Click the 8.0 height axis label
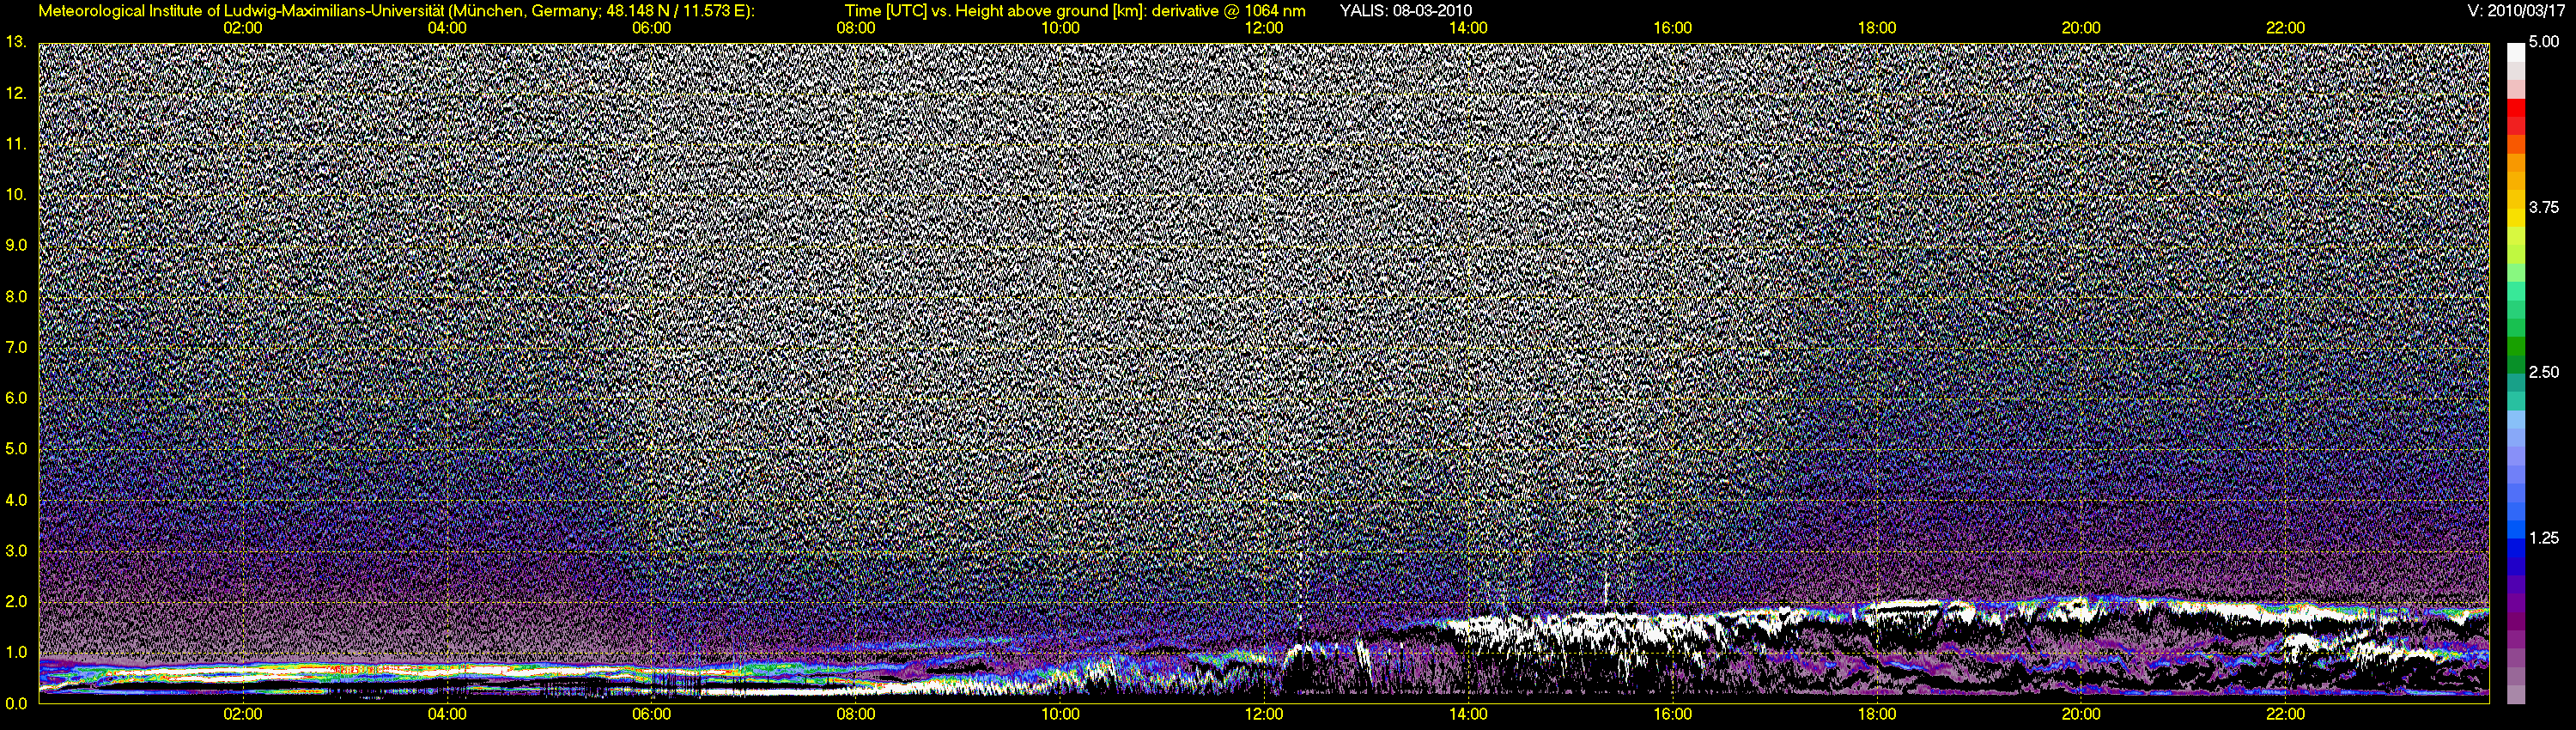The image size is (2576, 730). point(16,296)
